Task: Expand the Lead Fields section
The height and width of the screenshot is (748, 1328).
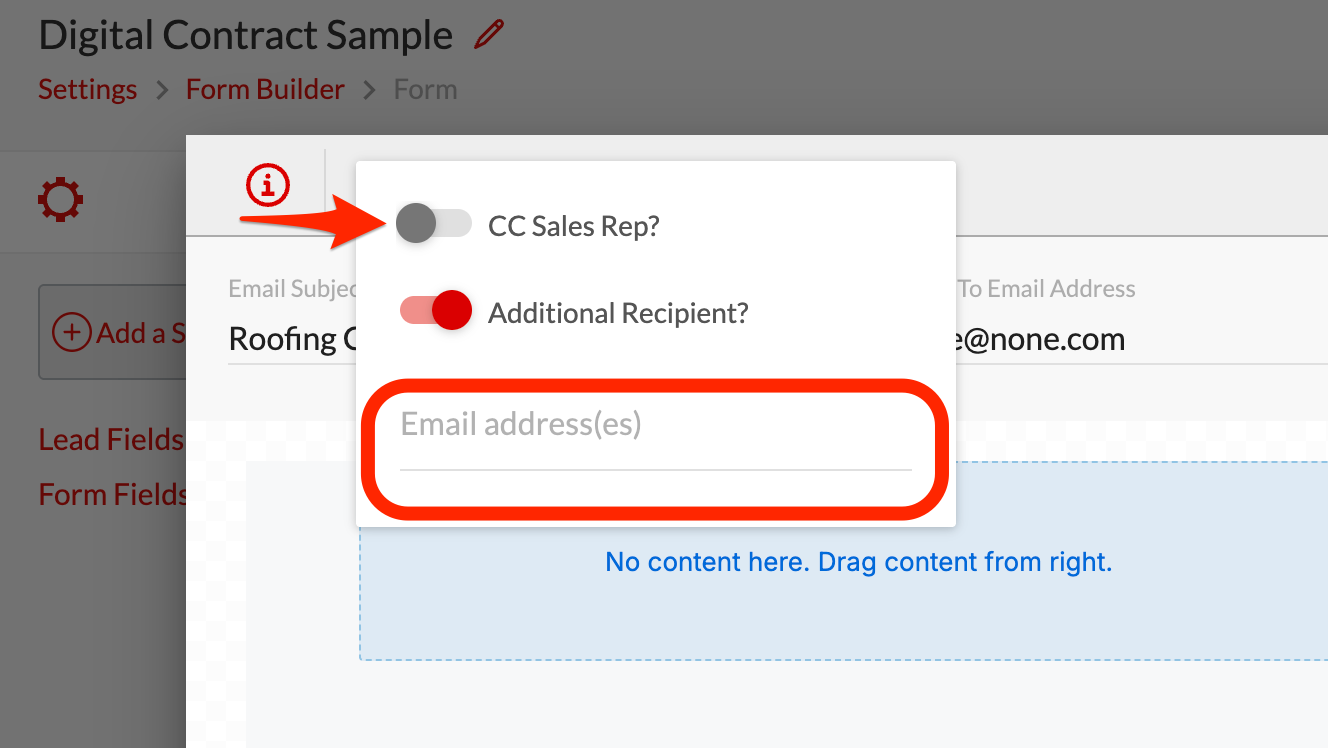Action: pyautogui.click(x=110, y=439)
